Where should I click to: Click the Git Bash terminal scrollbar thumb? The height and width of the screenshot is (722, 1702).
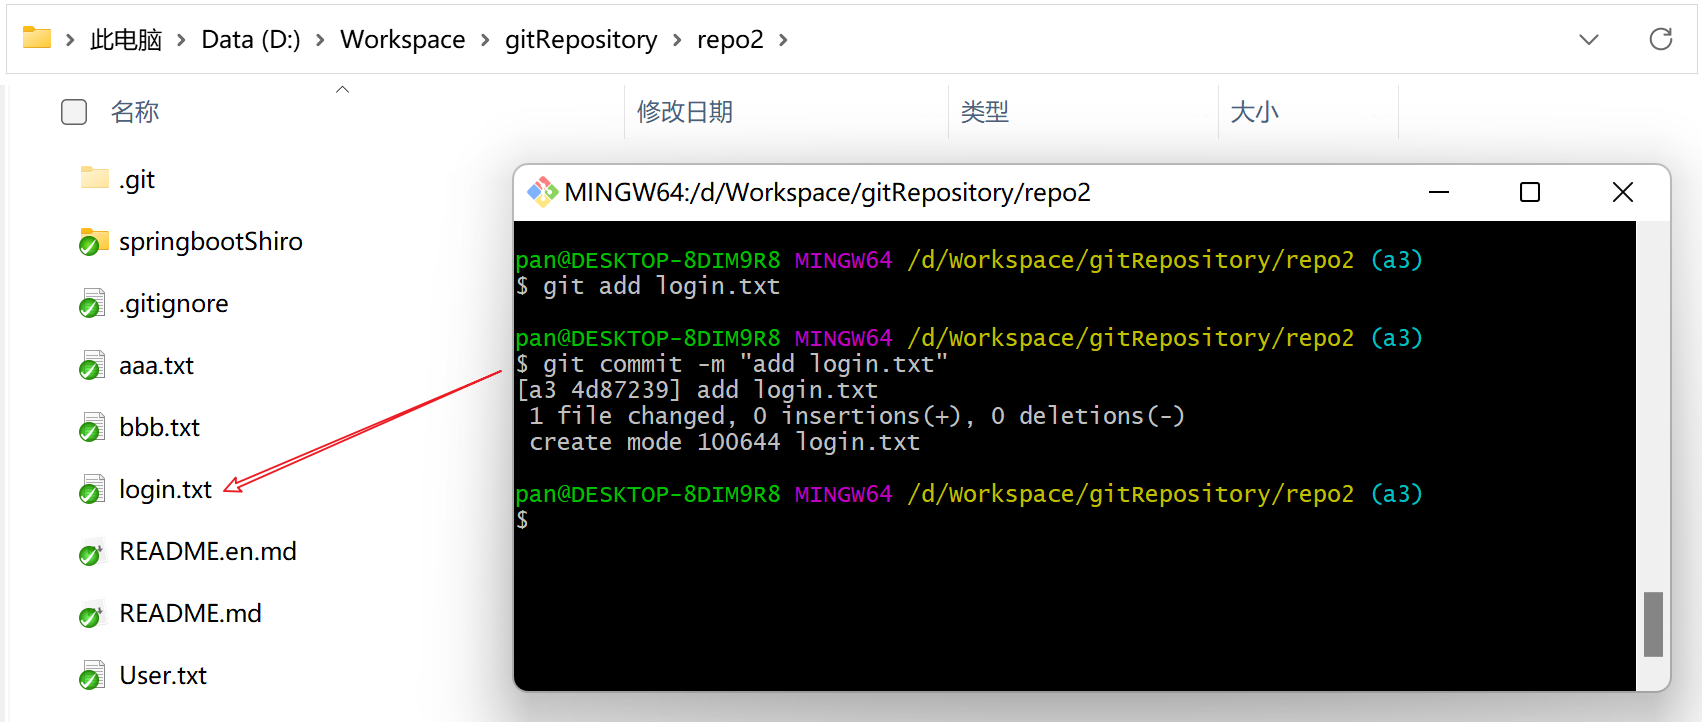tap(1653, 624)
